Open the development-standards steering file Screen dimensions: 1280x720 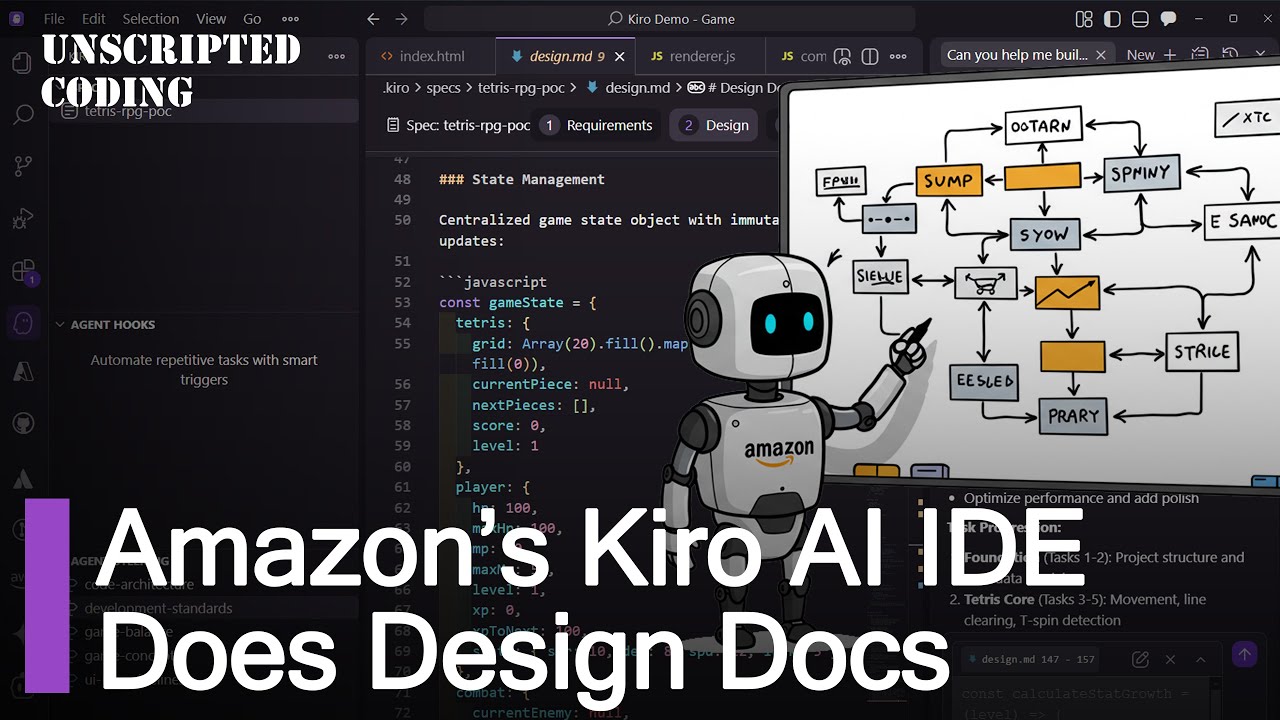[158, 608]
